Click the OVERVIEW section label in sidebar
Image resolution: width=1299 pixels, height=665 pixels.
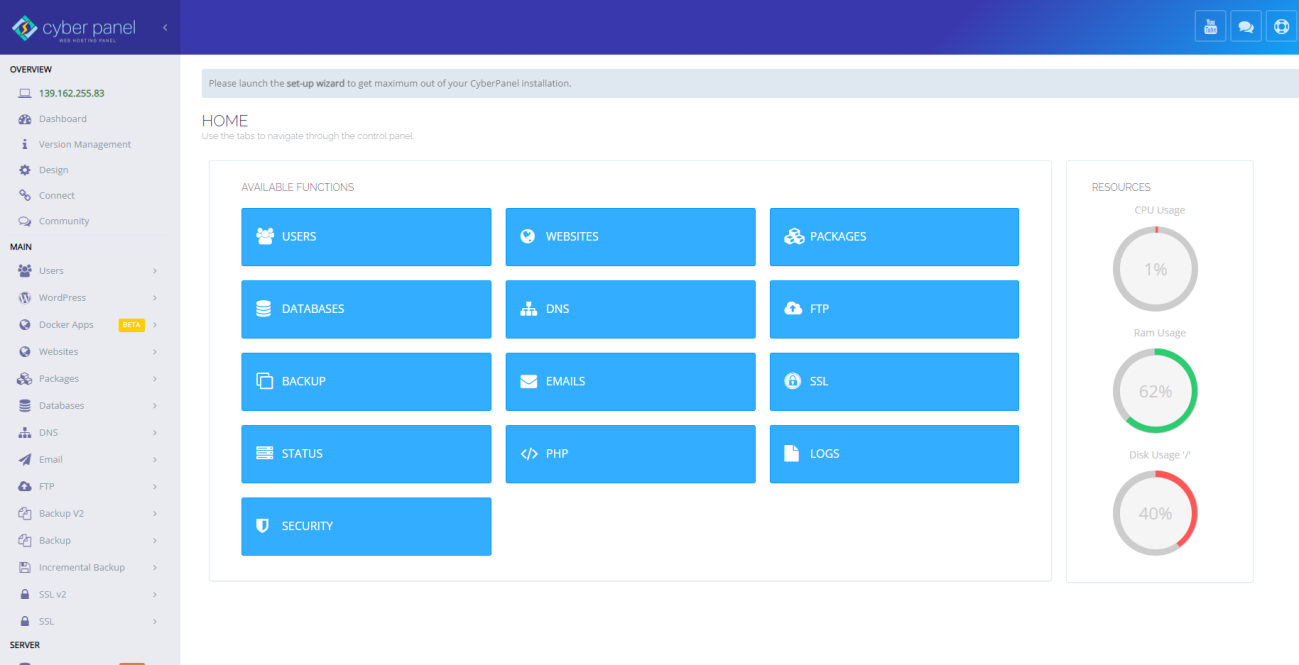31,69
